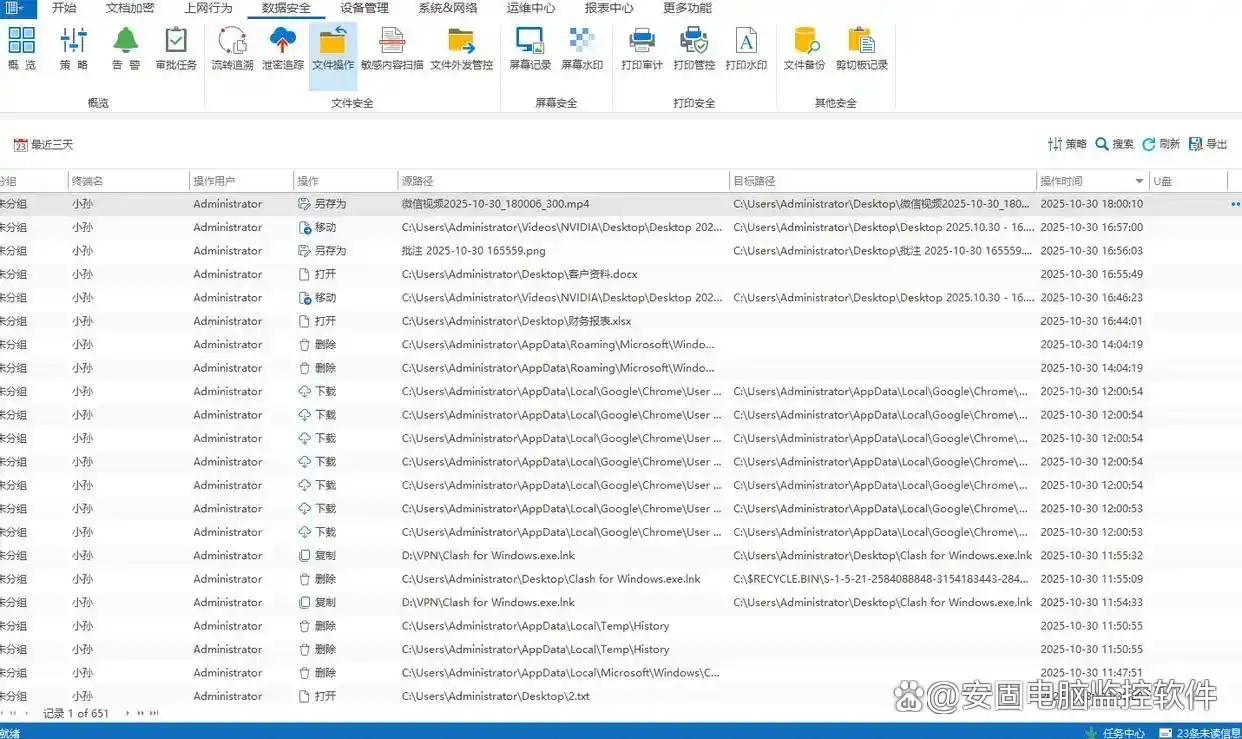Click the 屏幕水印 icon

click(x=581, y=42)
